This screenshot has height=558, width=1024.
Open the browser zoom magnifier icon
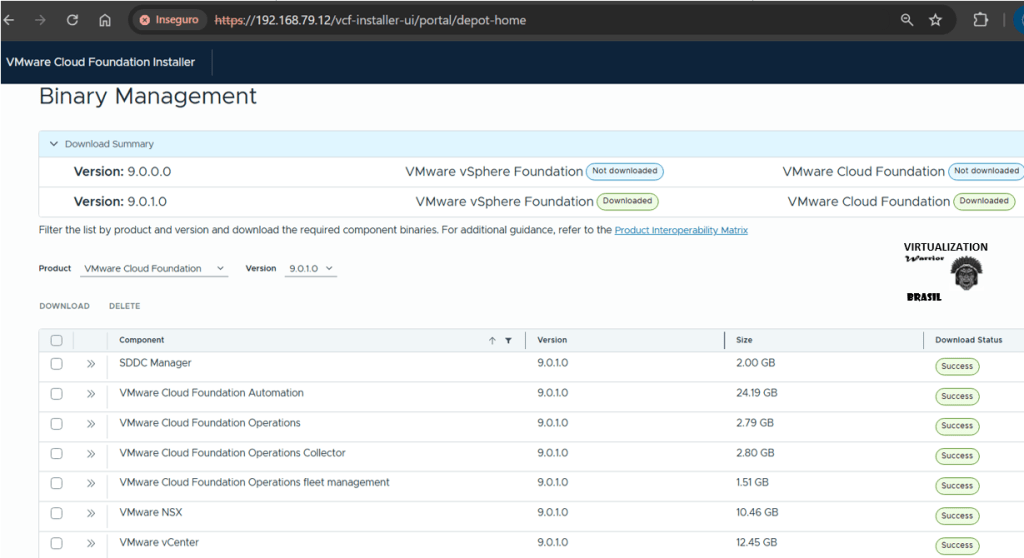coord(907,20)
